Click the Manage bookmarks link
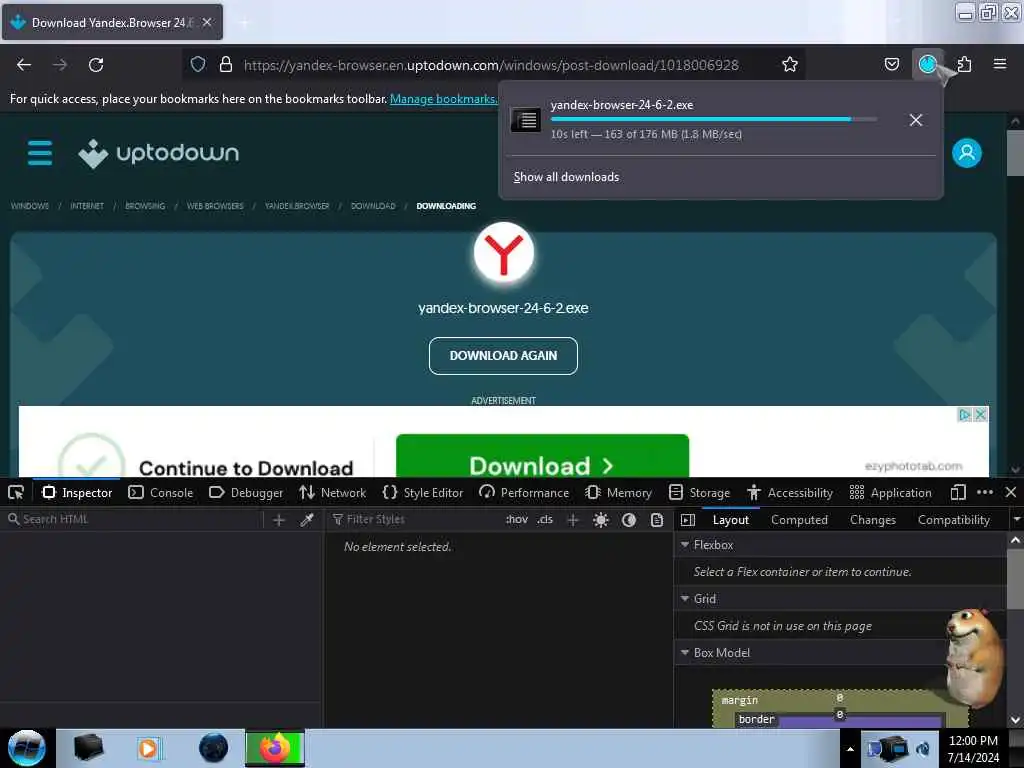Viewport: 1024px width, 768px height. pyautogui.click(x=443, y=99)
